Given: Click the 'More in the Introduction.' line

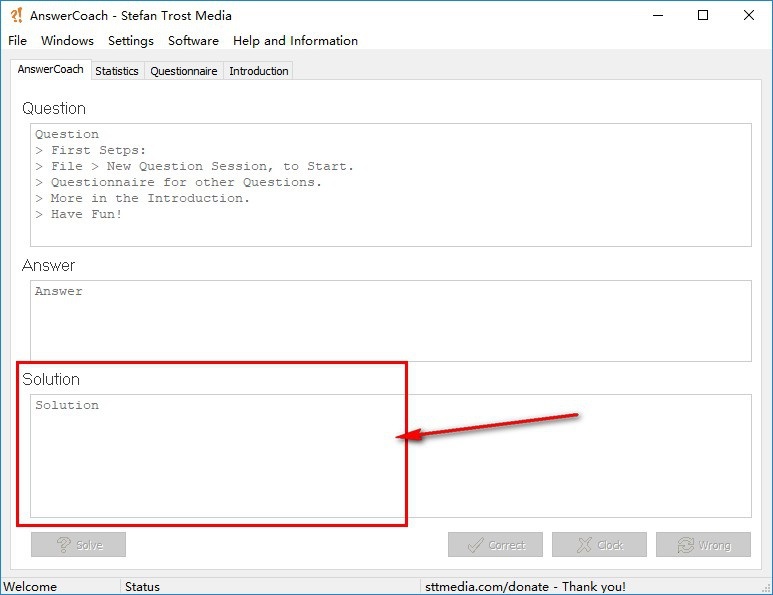Looking at the screenshot, I should coord(142,198).
